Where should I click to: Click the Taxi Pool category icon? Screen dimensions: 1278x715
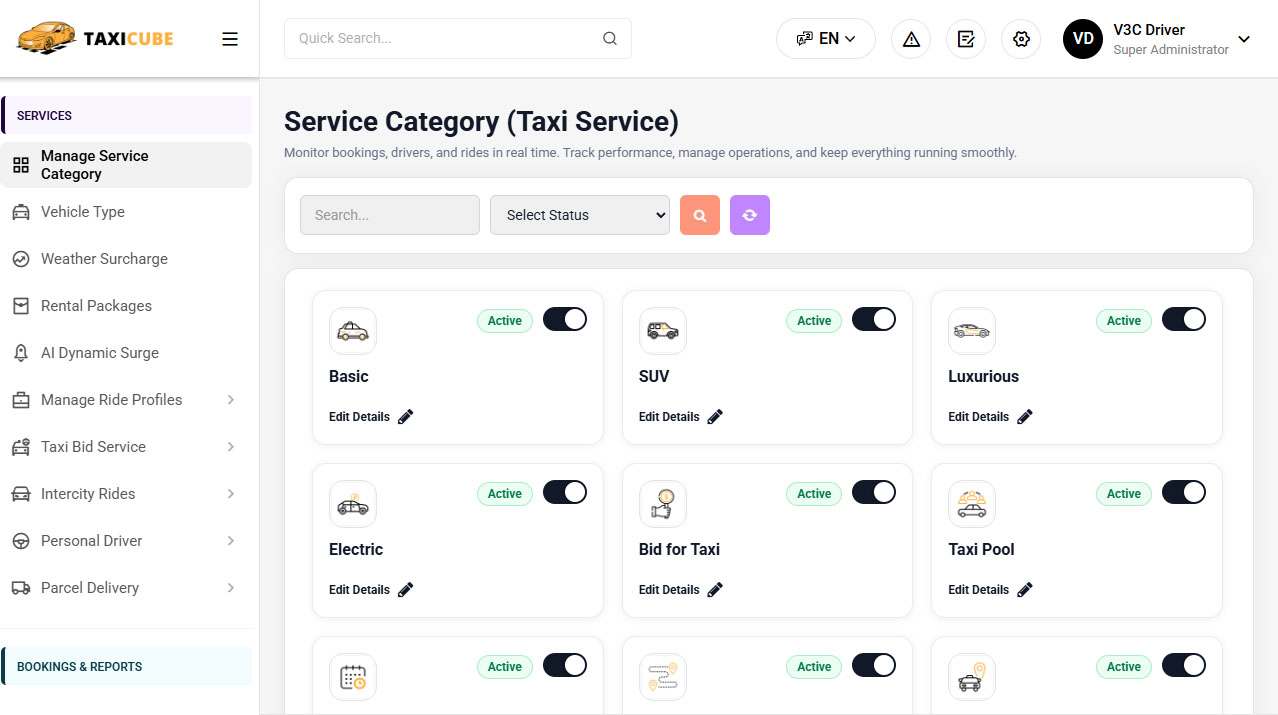pos(972,504)
